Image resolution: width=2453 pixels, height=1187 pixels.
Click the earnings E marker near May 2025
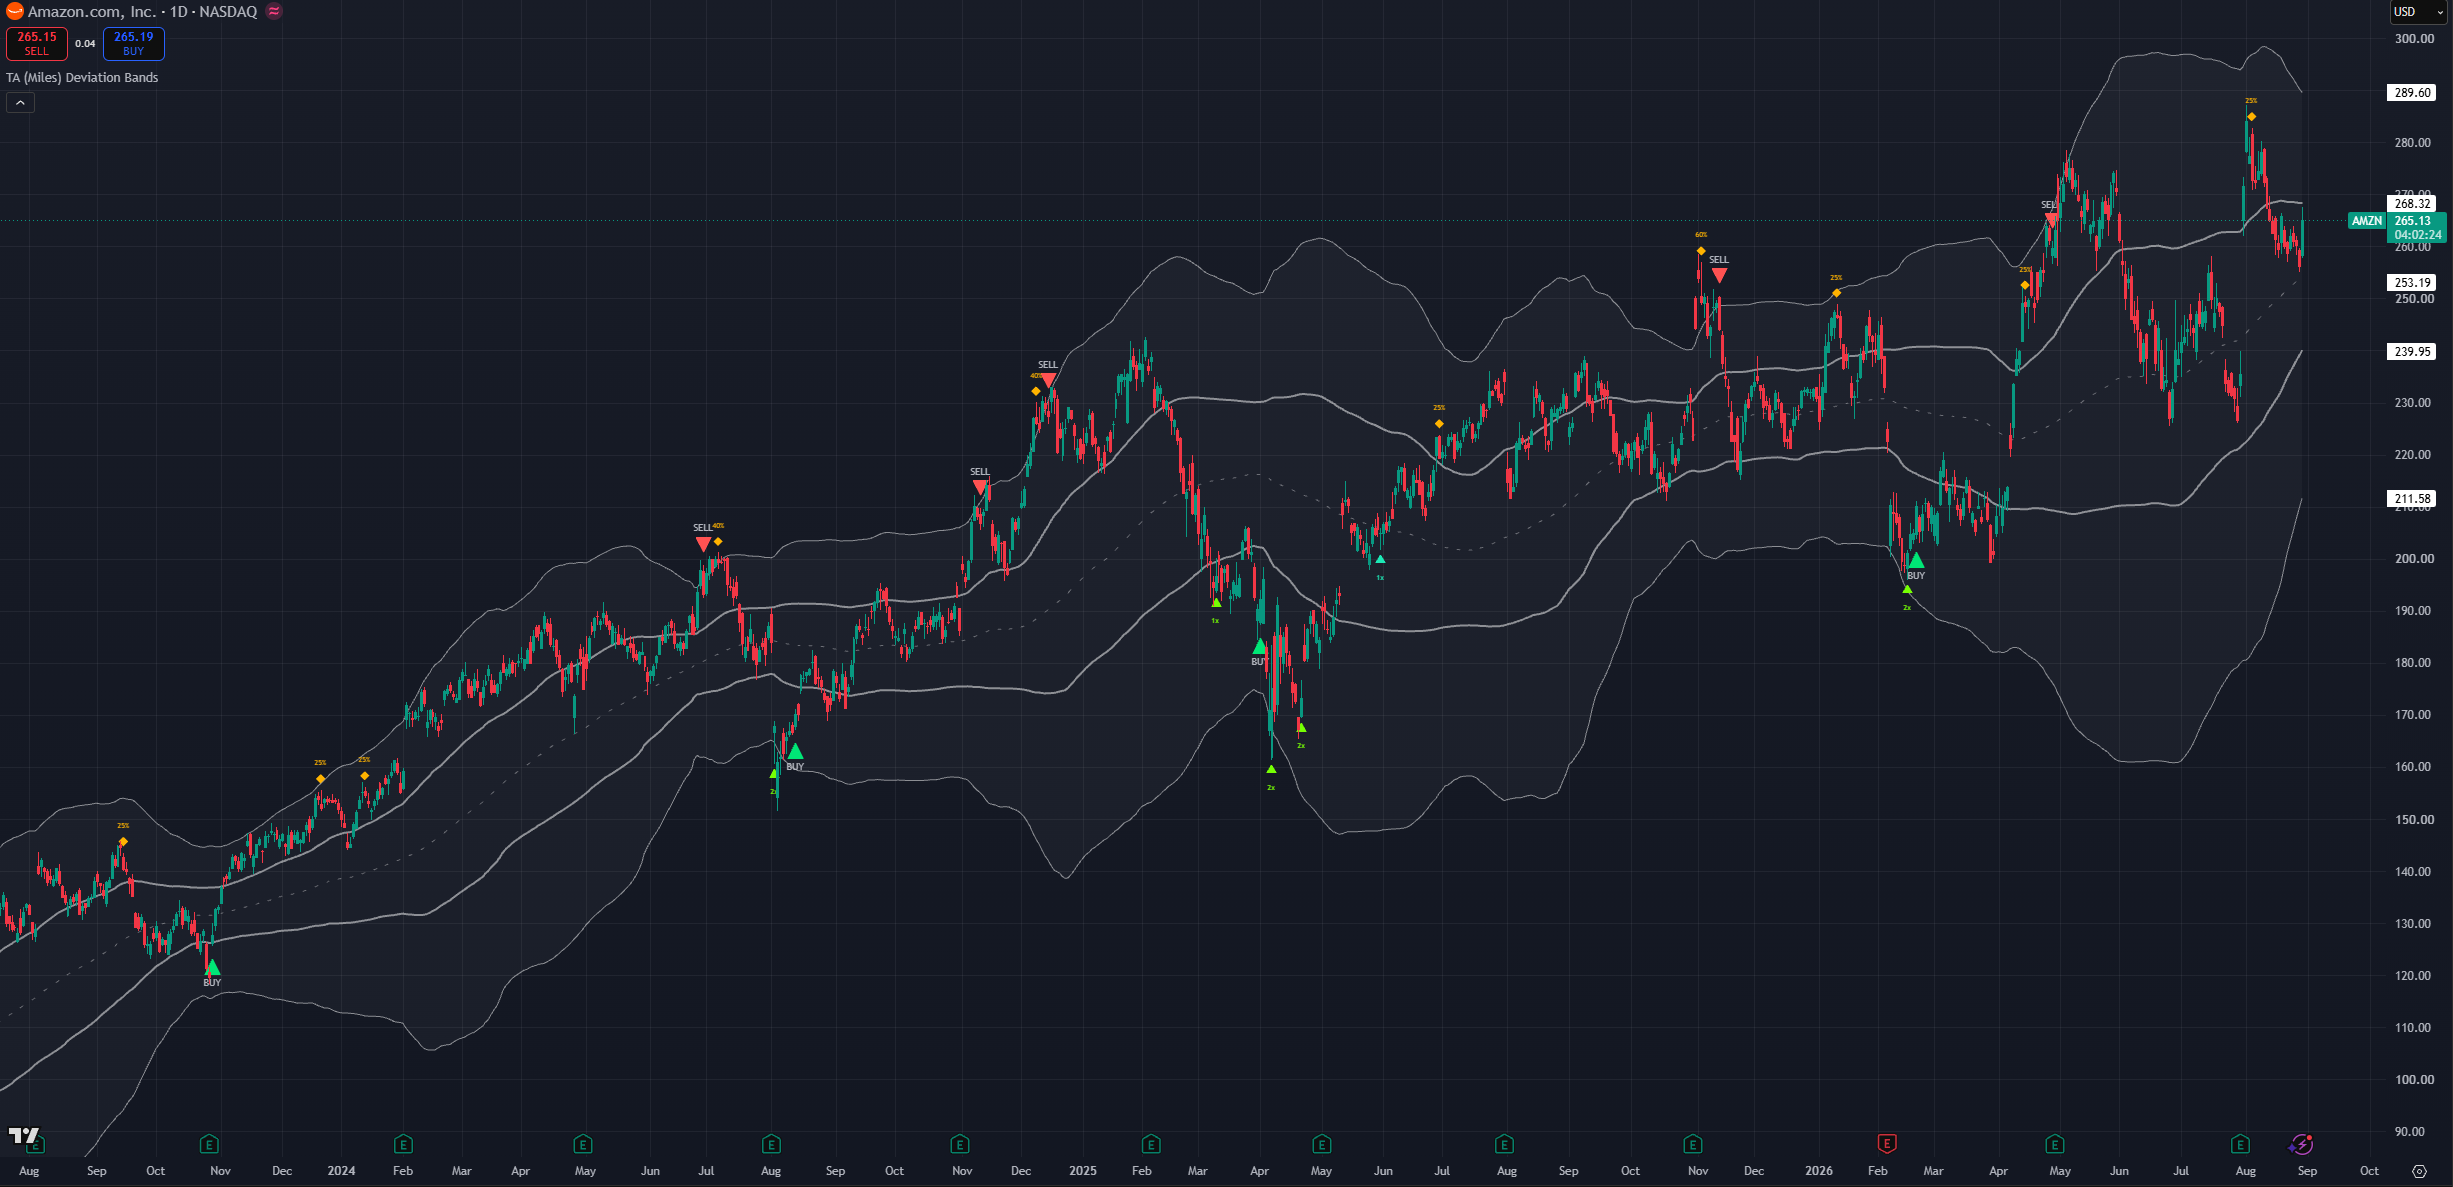(1322, 1143)
